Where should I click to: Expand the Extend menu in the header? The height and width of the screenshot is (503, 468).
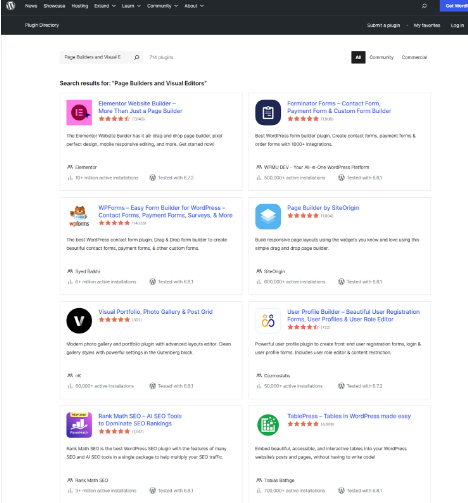click(105, 6)
